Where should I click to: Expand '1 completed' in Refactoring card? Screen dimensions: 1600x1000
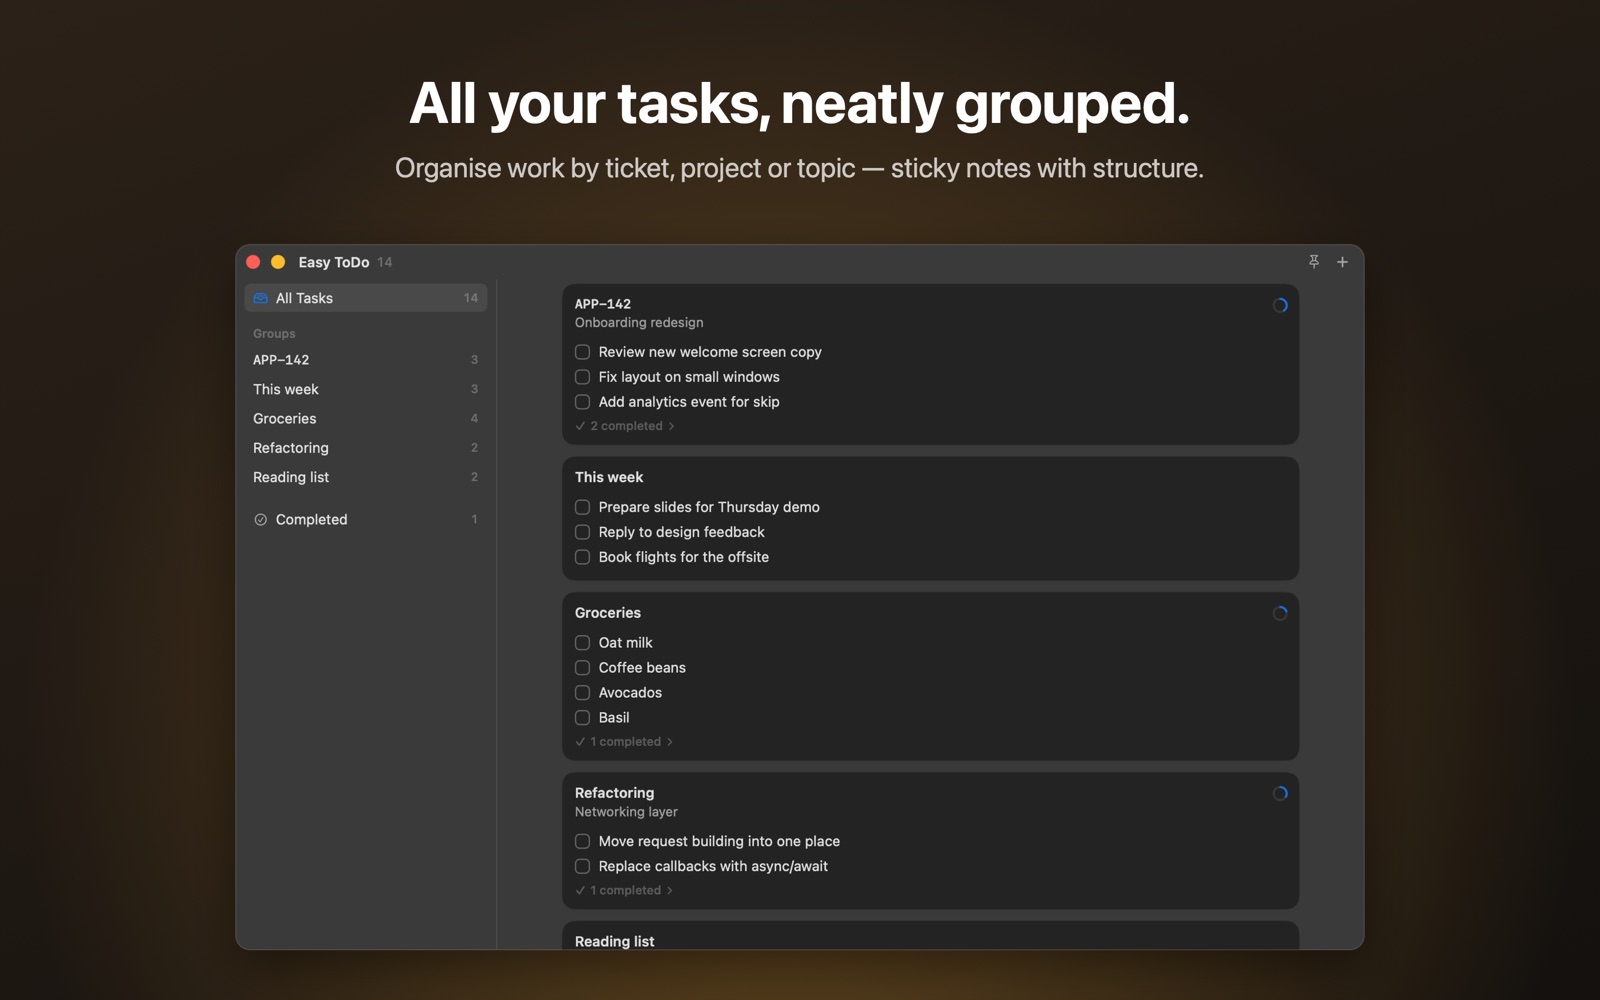click(624, 891)
